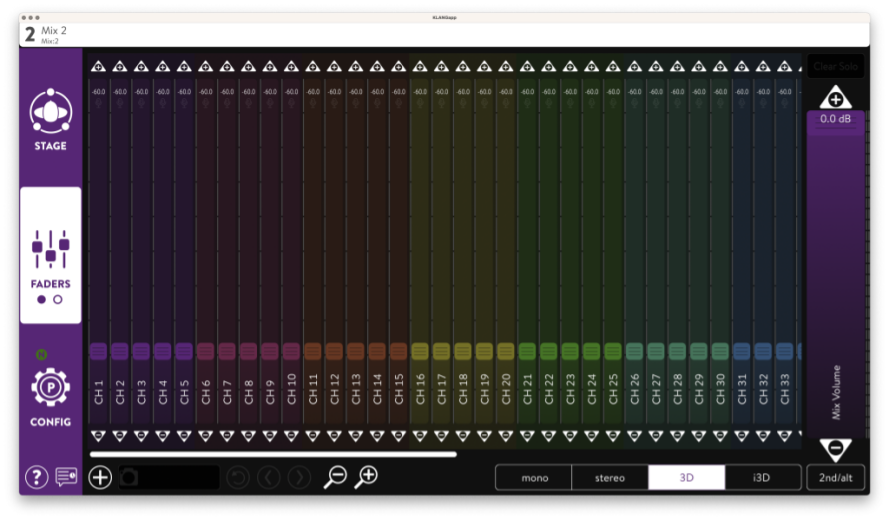Open the Stage view
This screenshot has height=525, width=892.
pyautogui.click(x=50, y=119)
